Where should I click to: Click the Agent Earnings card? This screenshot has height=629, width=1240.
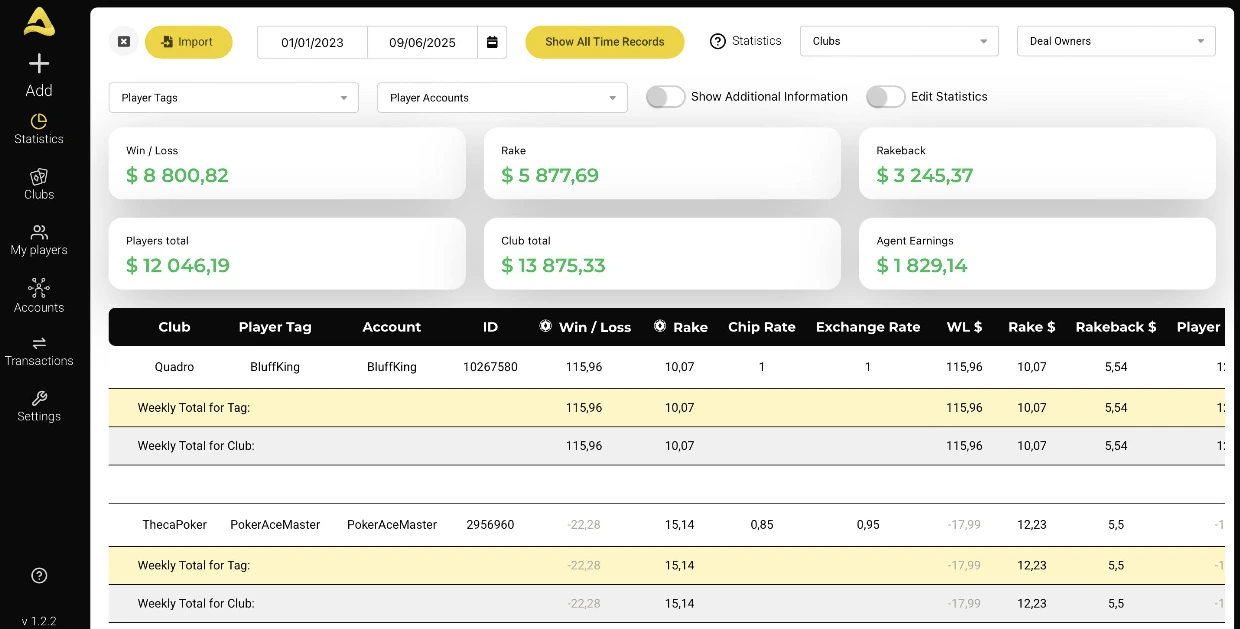click(1037, 254)
